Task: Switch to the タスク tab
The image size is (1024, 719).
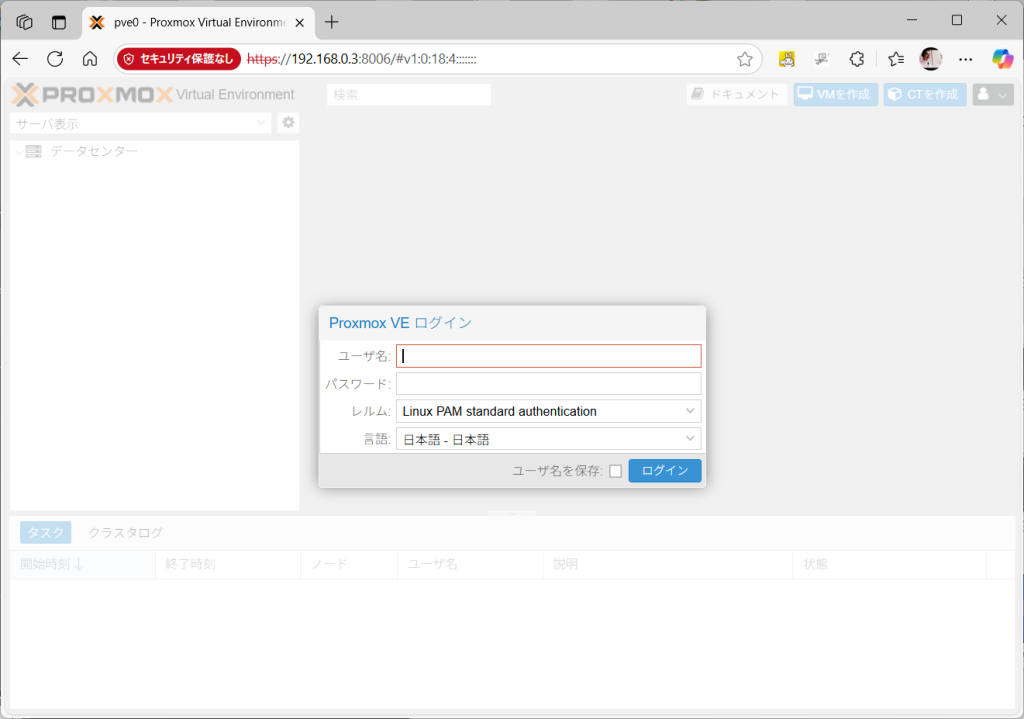Action: (46, 532)
